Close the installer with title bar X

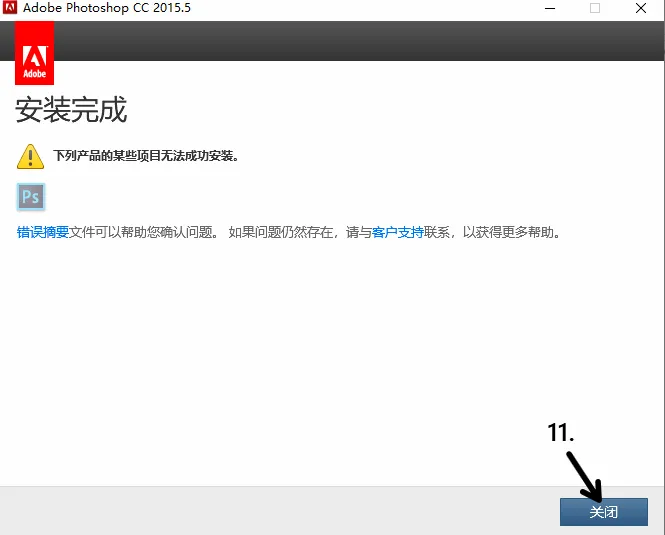click(641, 8)
